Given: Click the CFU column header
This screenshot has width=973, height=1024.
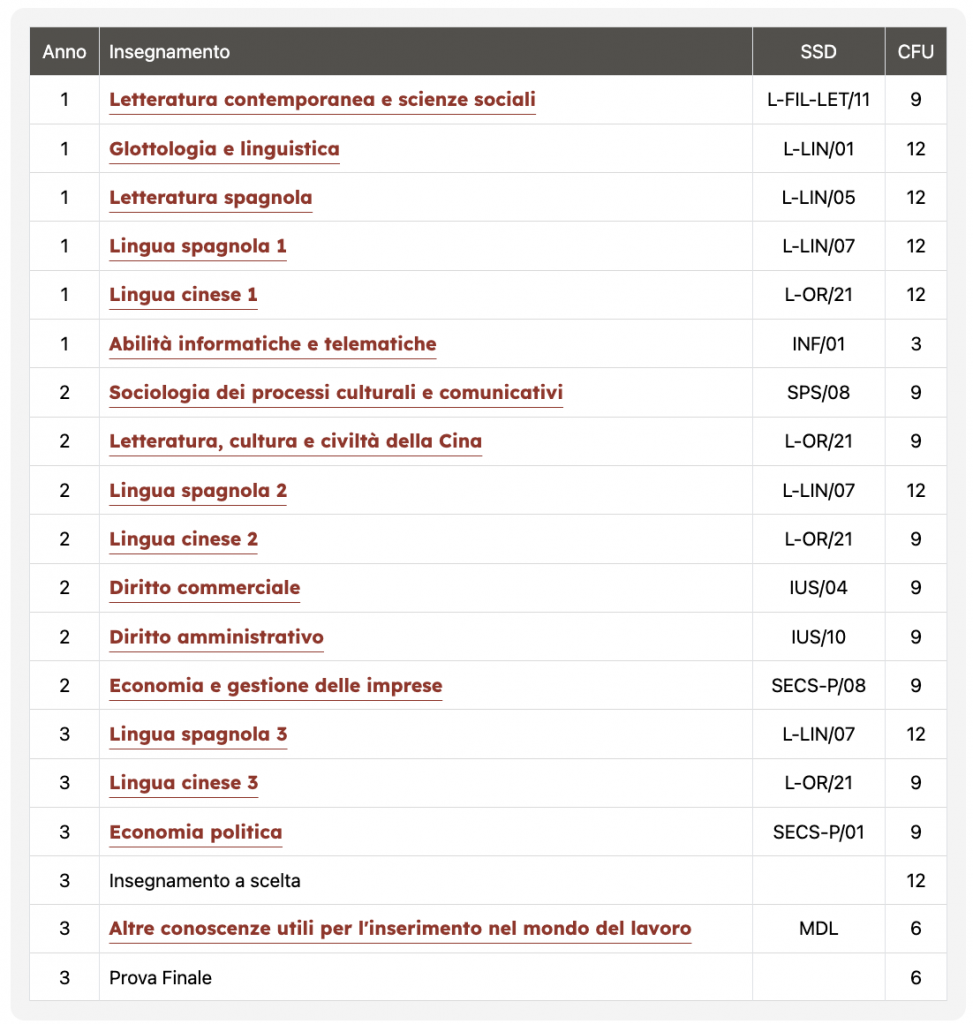Looking at the screenshot, I should tap(915, 52).
